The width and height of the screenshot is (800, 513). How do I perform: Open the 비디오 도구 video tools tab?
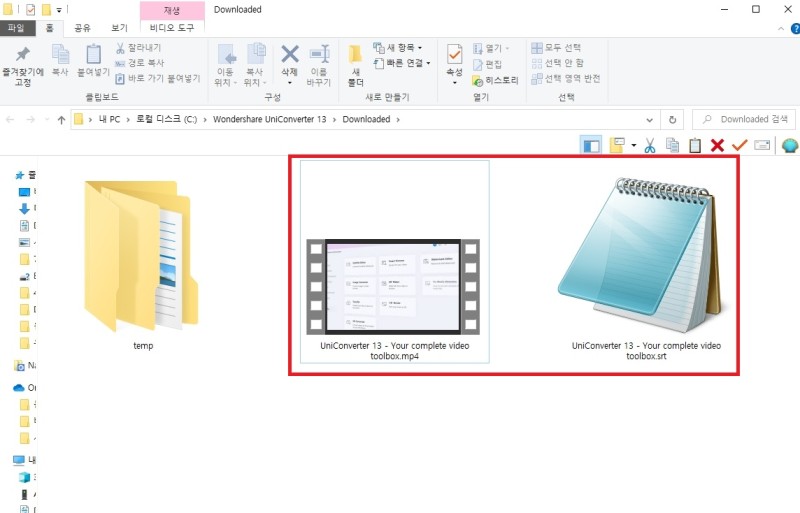pyautogui.click(x=172, y=28)
